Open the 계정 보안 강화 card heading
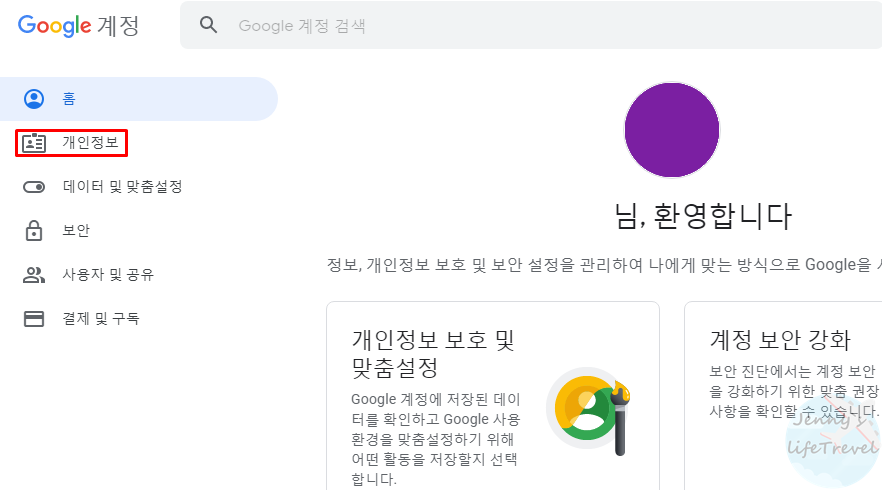Viewport: 882px width, 490px height. click(780, 340)
